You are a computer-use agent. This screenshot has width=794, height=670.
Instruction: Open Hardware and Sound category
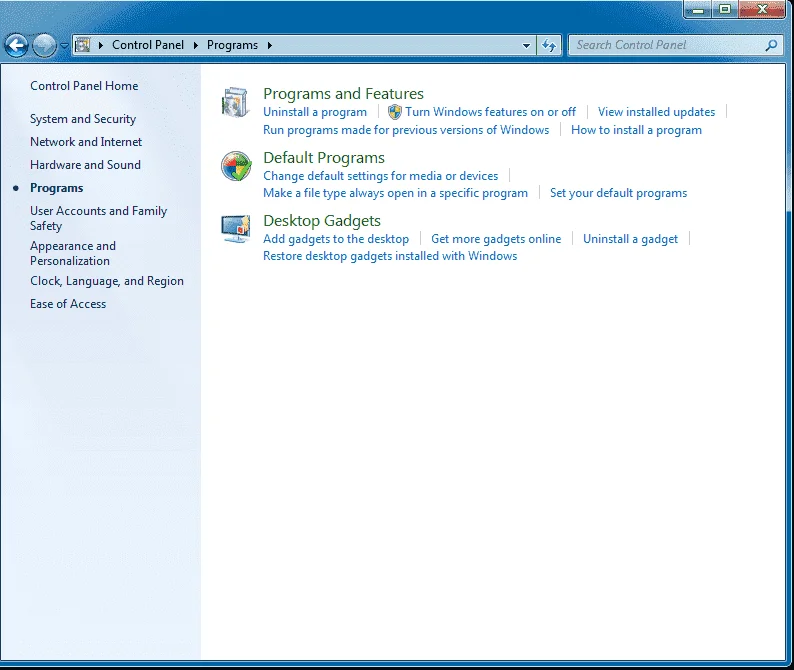pyautogui.click(x=86, y=165)
